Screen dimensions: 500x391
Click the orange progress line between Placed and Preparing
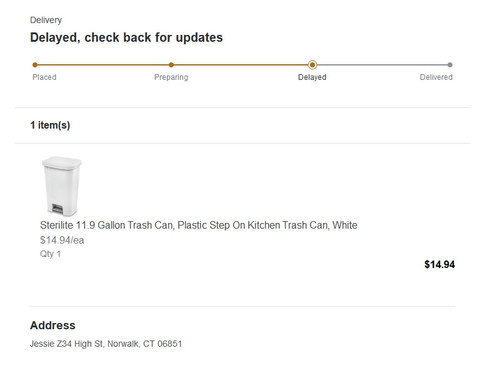coord(103,65)
